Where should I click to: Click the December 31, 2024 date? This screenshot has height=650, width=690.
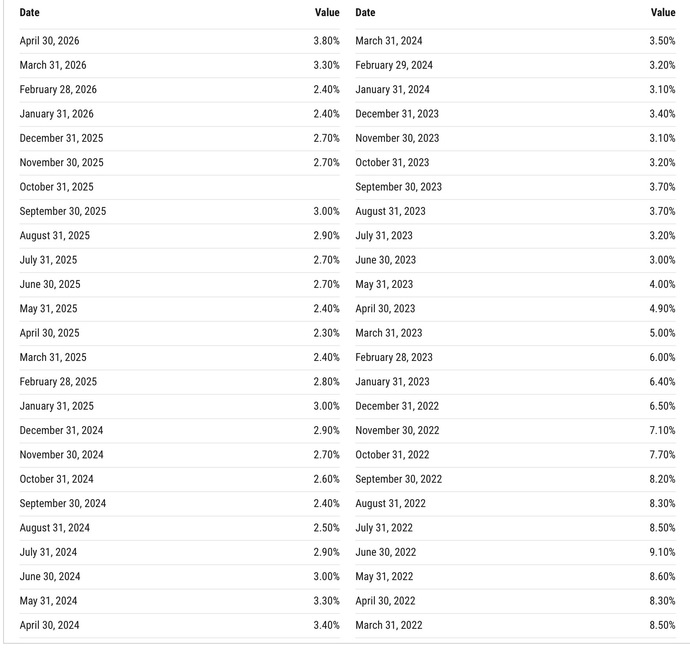pyautogui.click(x=61, y=430)
